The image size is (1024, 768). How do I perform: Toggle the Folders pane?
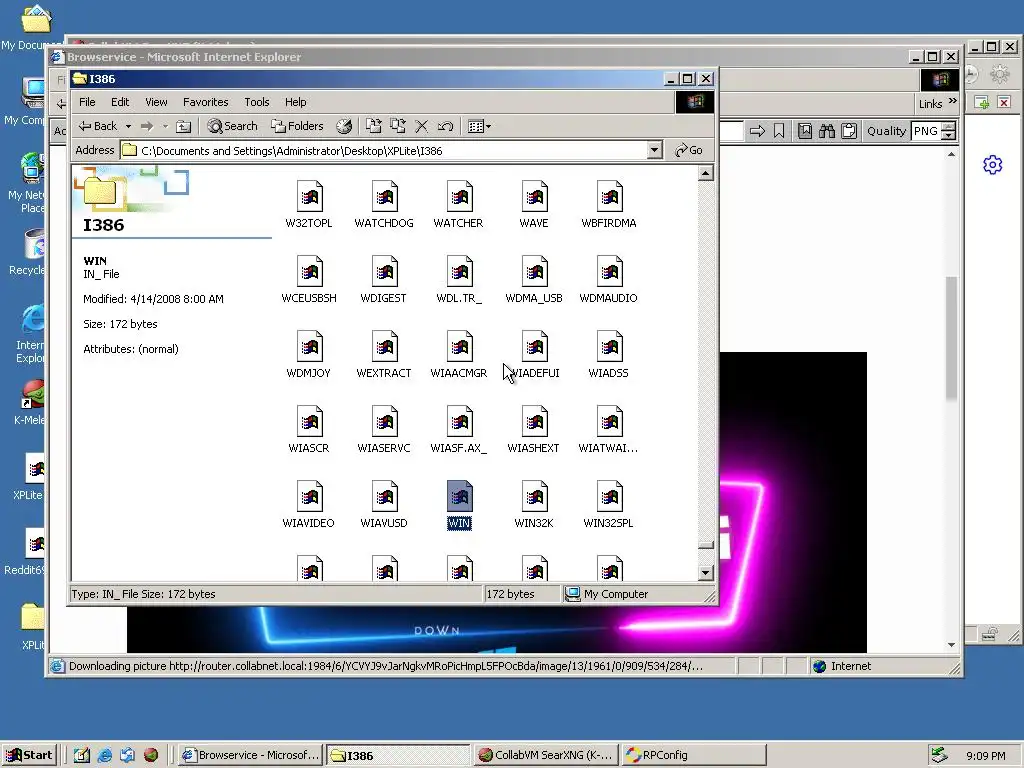pyautogui.click(x=297, y=126)
